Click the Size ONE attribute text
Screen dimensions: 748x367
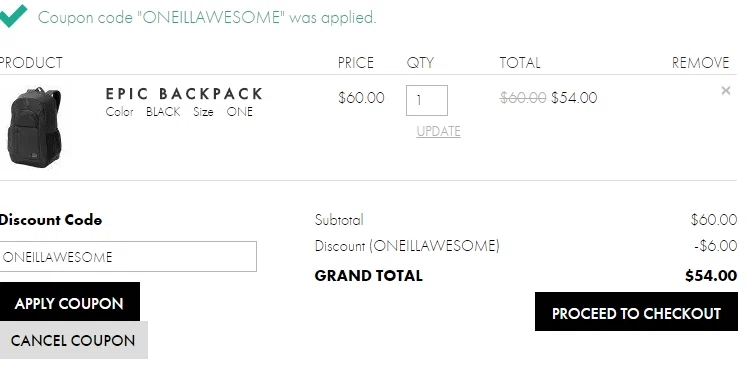click(223, 112)
